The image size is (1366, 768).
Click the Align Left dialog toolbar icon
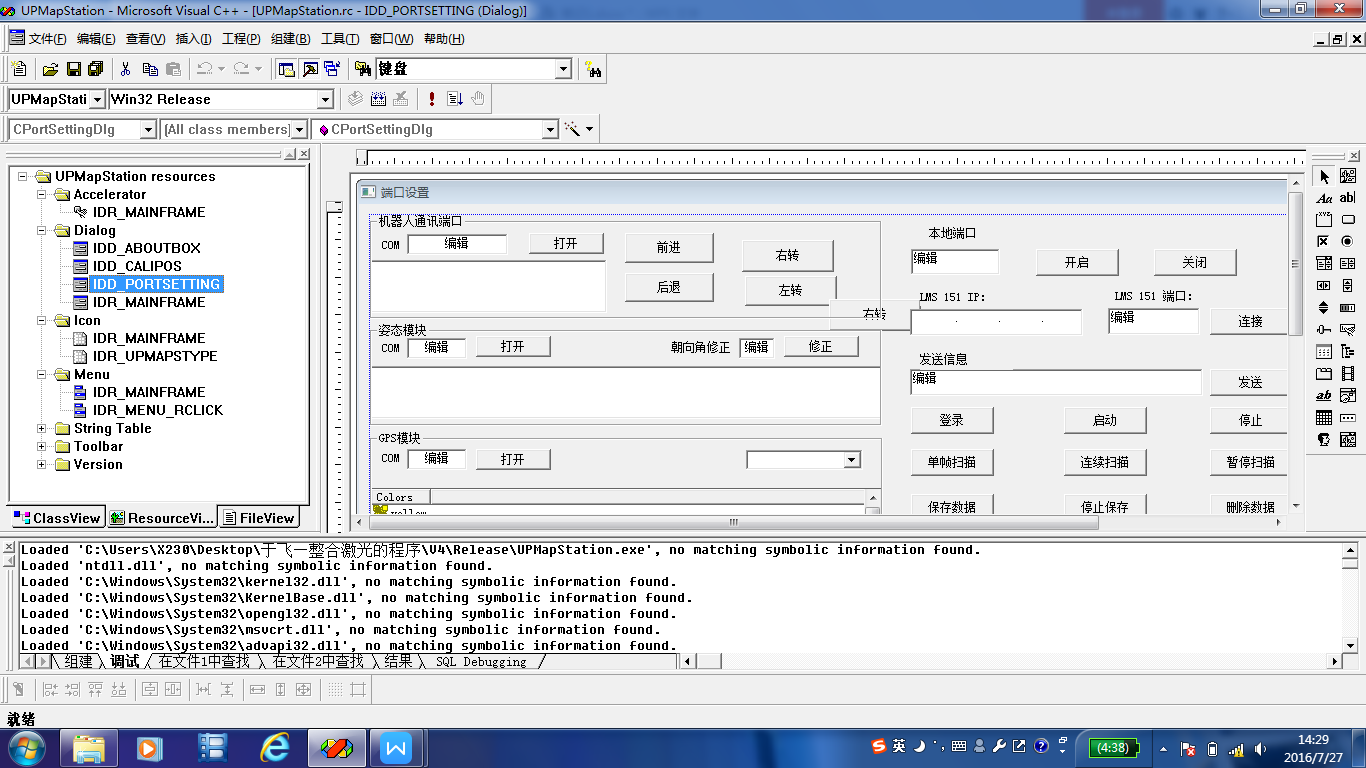(x=50, y=689)
